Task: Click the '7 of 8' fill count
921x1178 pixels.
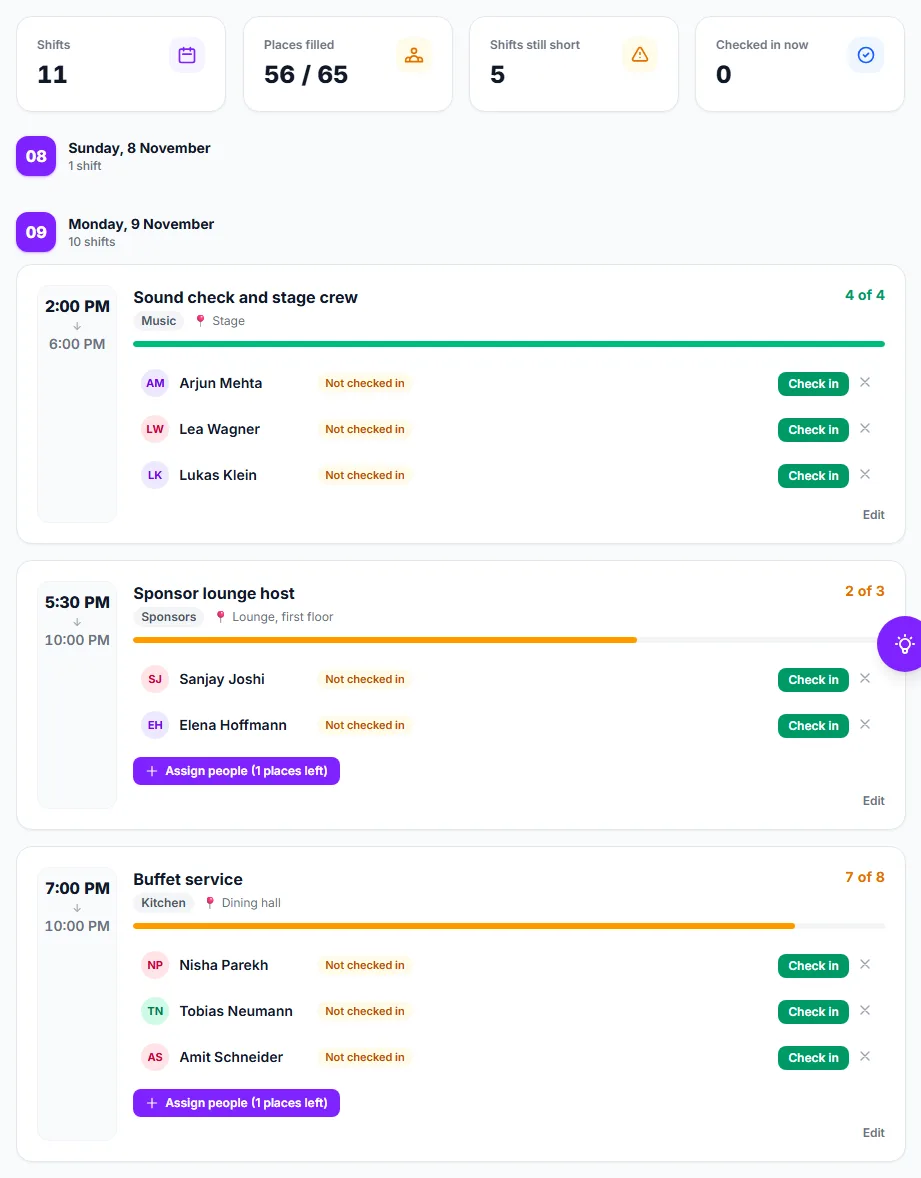Action: pos(865,877)
